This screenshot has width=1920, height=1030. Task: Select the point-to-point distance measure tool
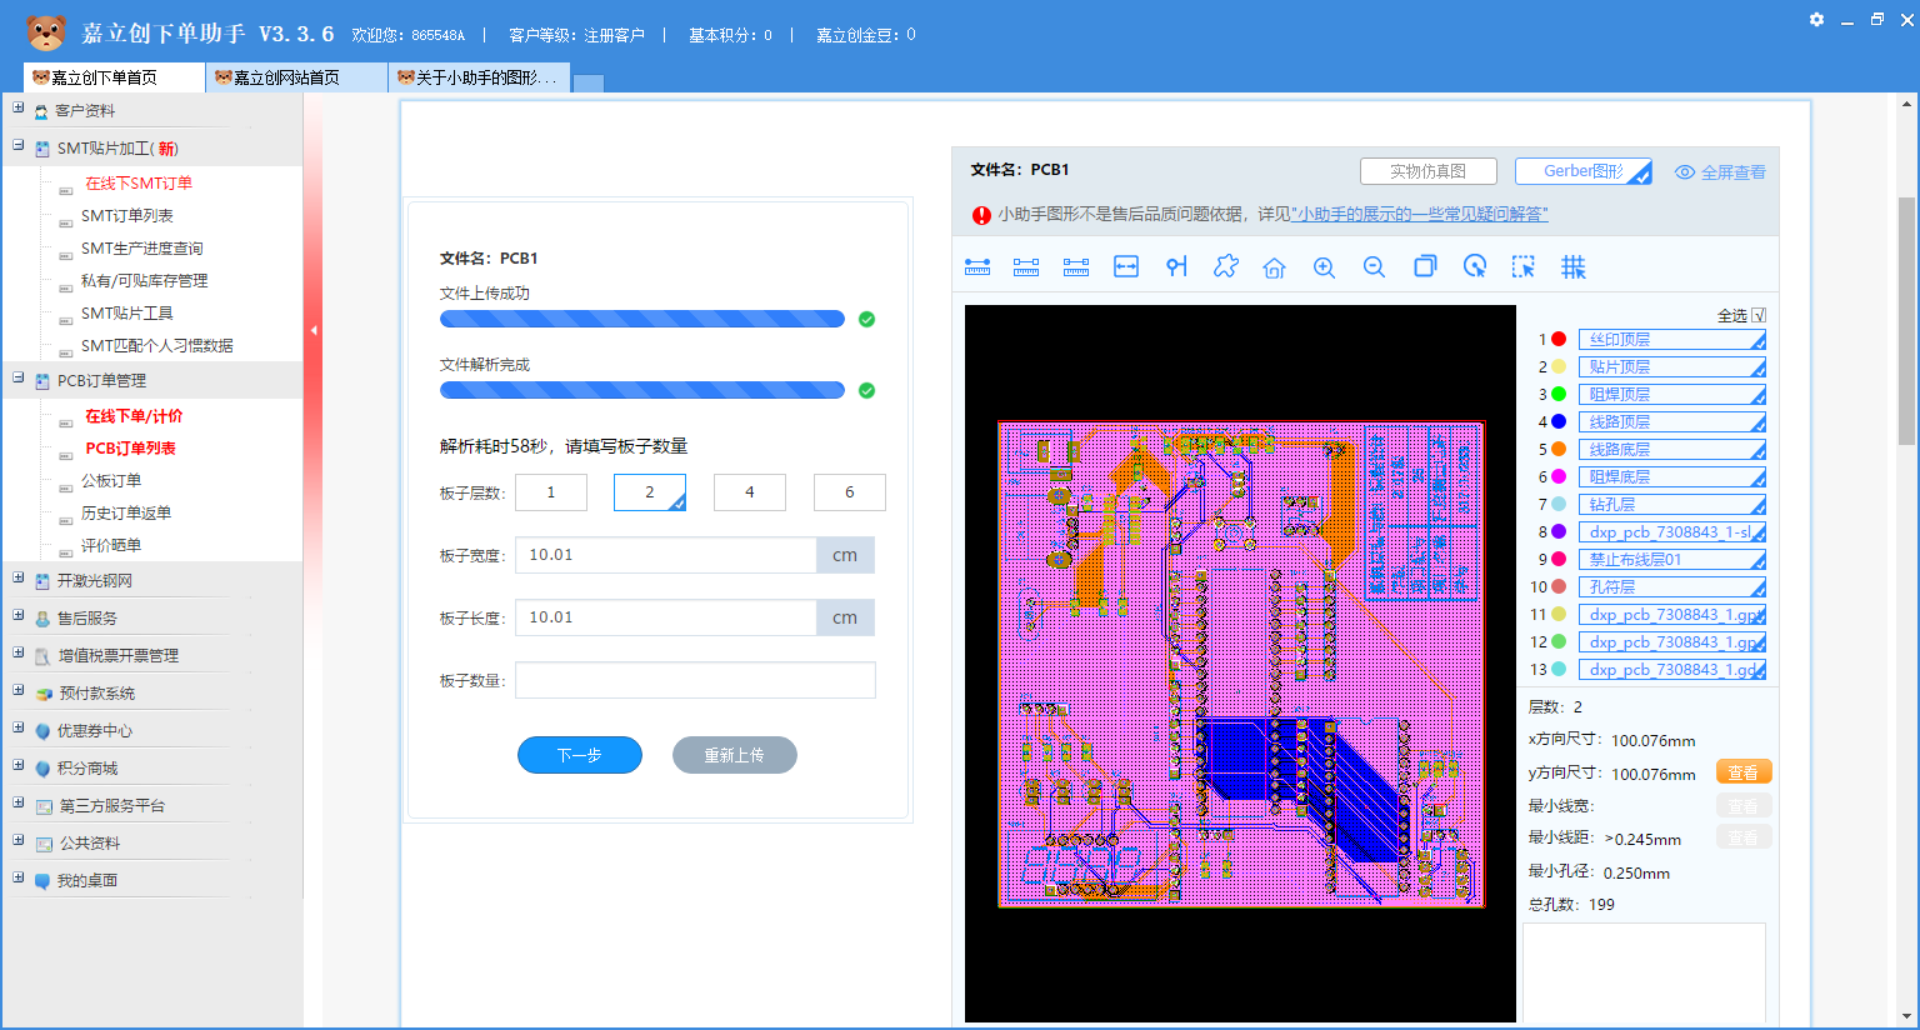pos(977,267)
